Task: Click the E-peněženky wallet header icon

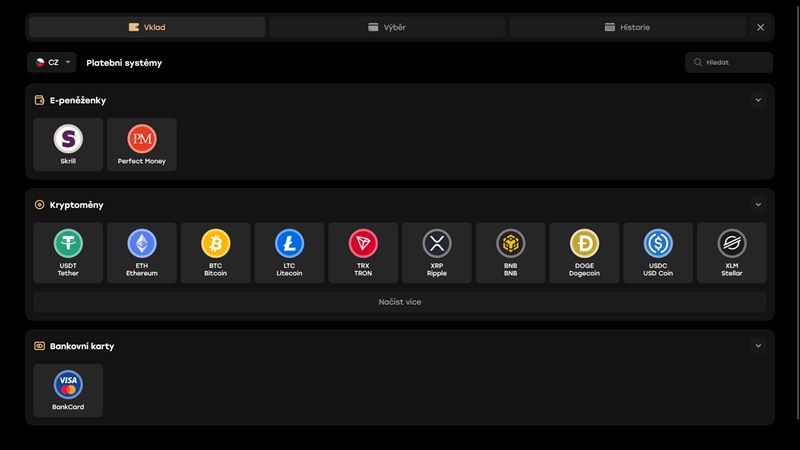Action: point(39,100)
